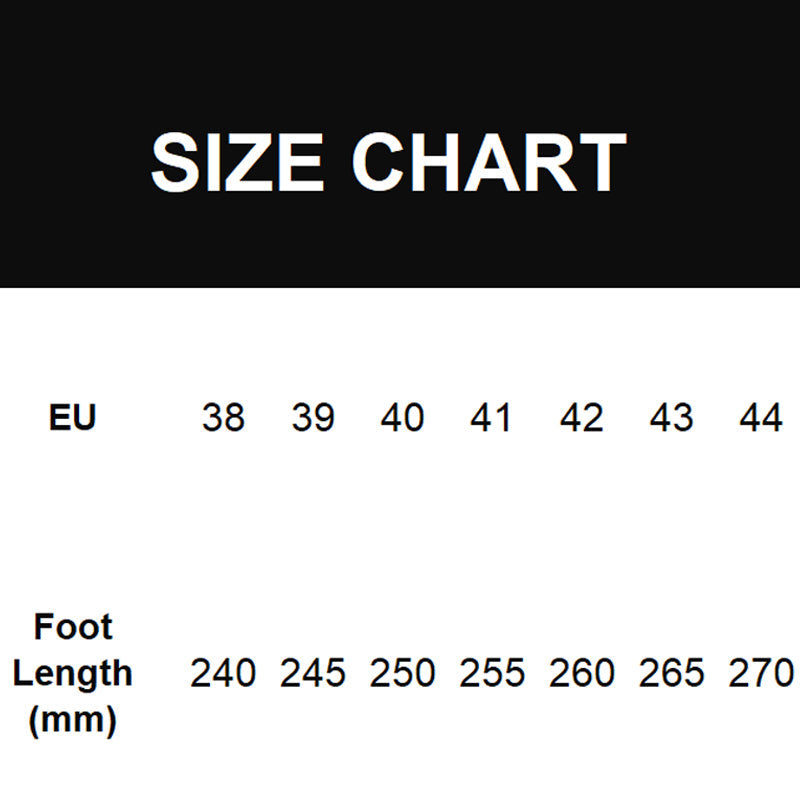Click the (mm) unit text
Viewport: 800px width, 800px height.
pyautogui.click(x=73, y=718)
